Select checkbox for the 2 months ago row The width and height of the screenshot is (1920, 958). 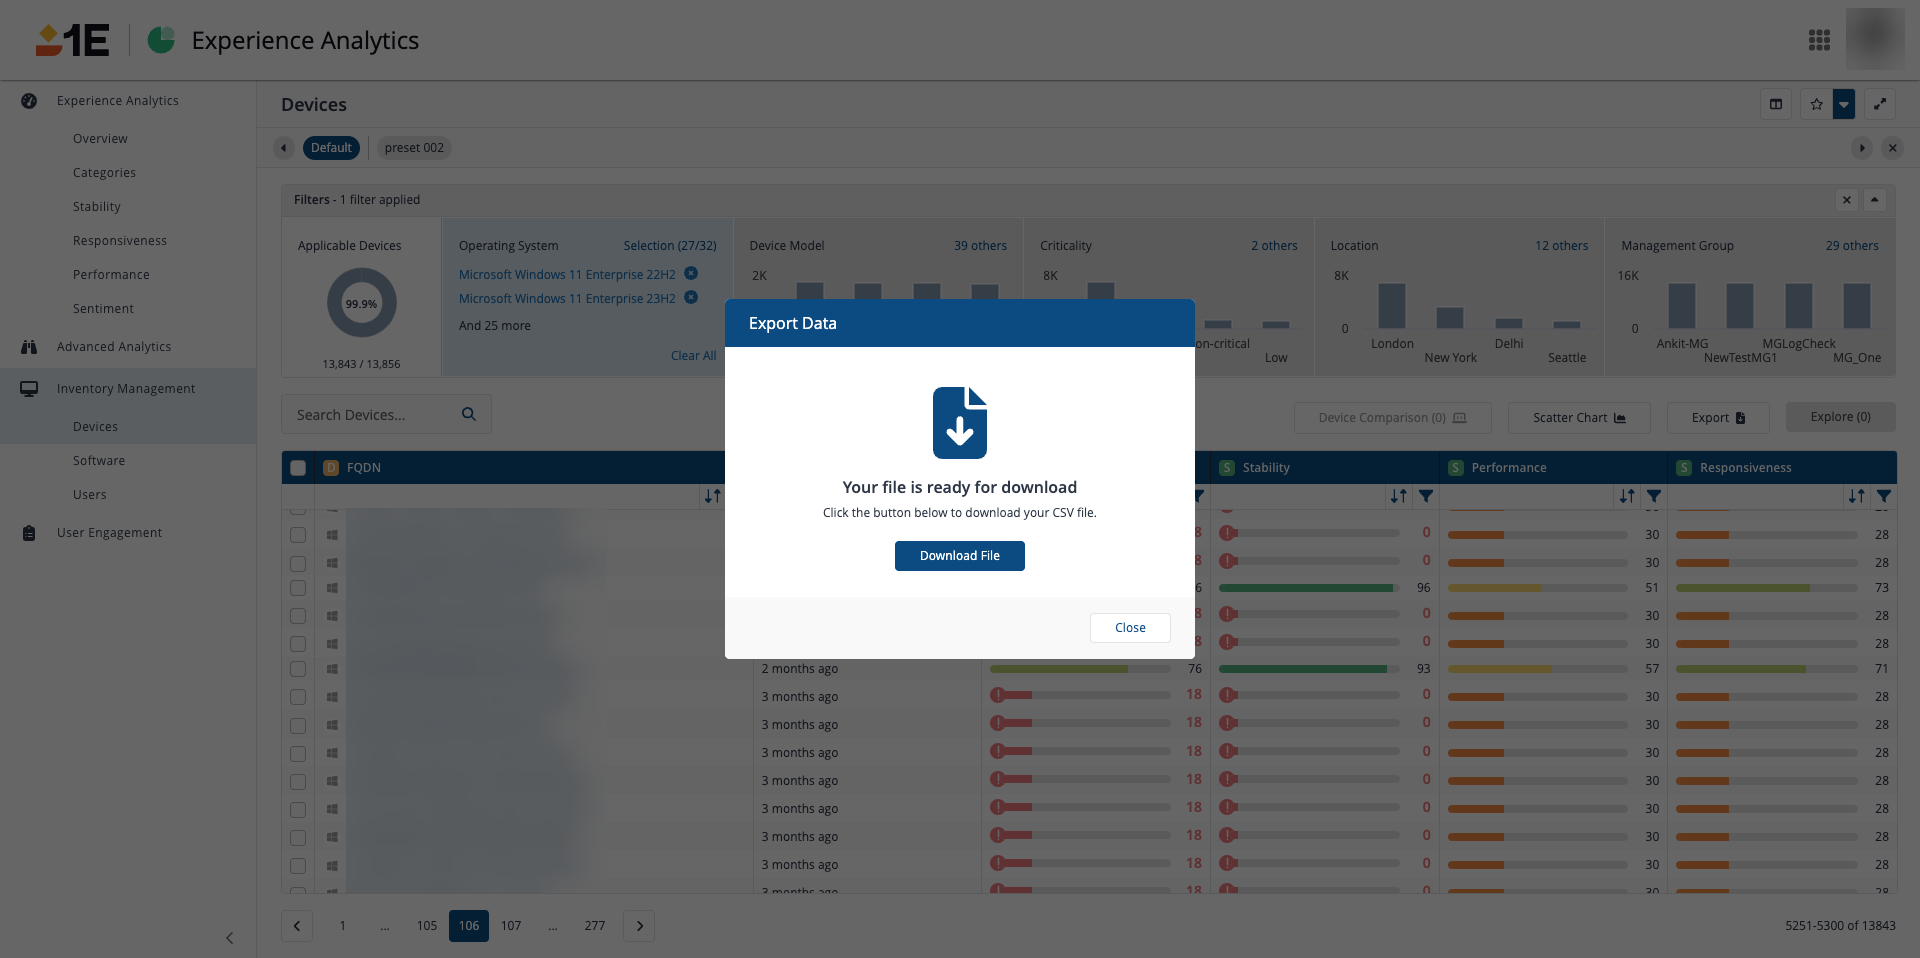click(298, 669)
